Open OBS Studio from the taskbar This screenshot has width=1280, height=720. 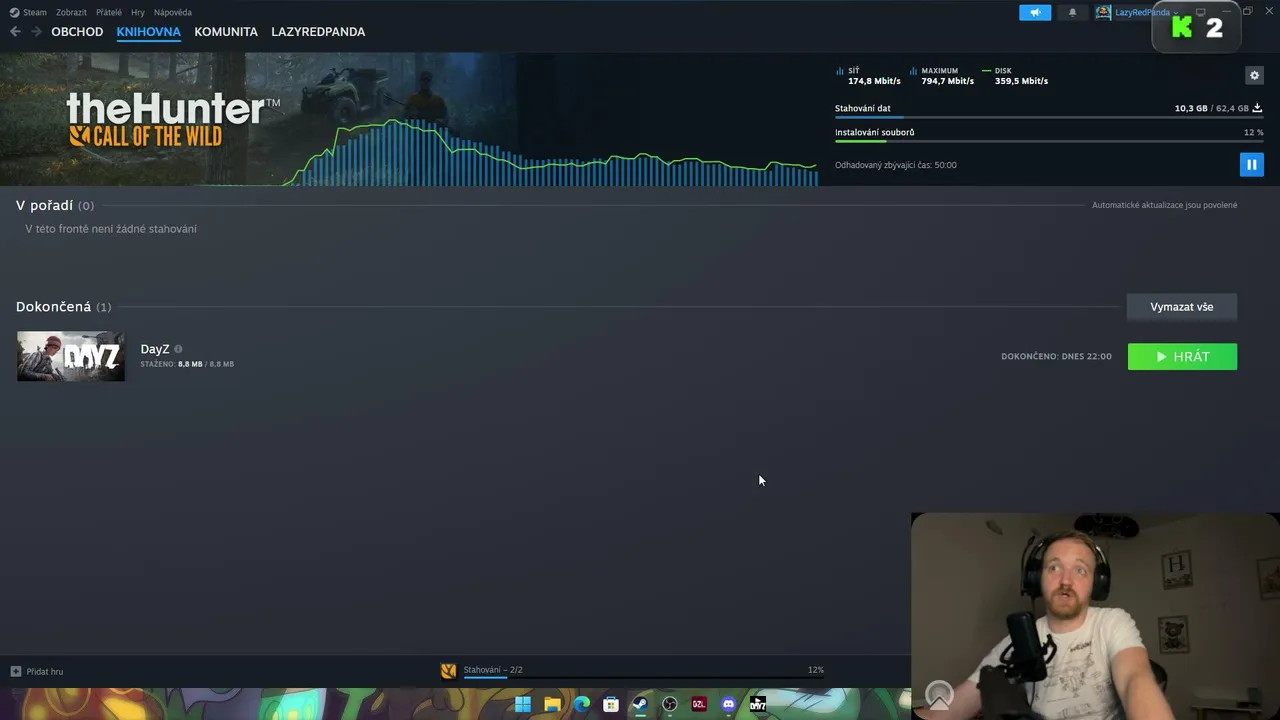[670, 704]
